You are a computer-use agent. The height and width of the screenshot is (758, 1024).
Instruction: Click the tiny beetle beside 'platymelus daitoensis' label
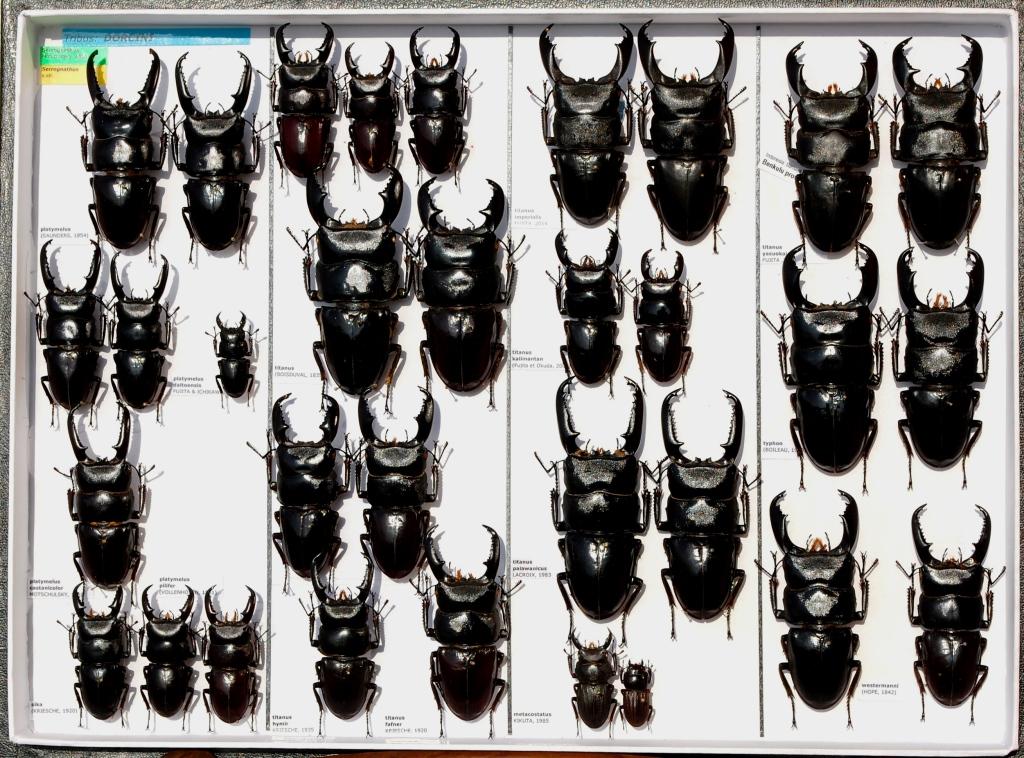234,355
